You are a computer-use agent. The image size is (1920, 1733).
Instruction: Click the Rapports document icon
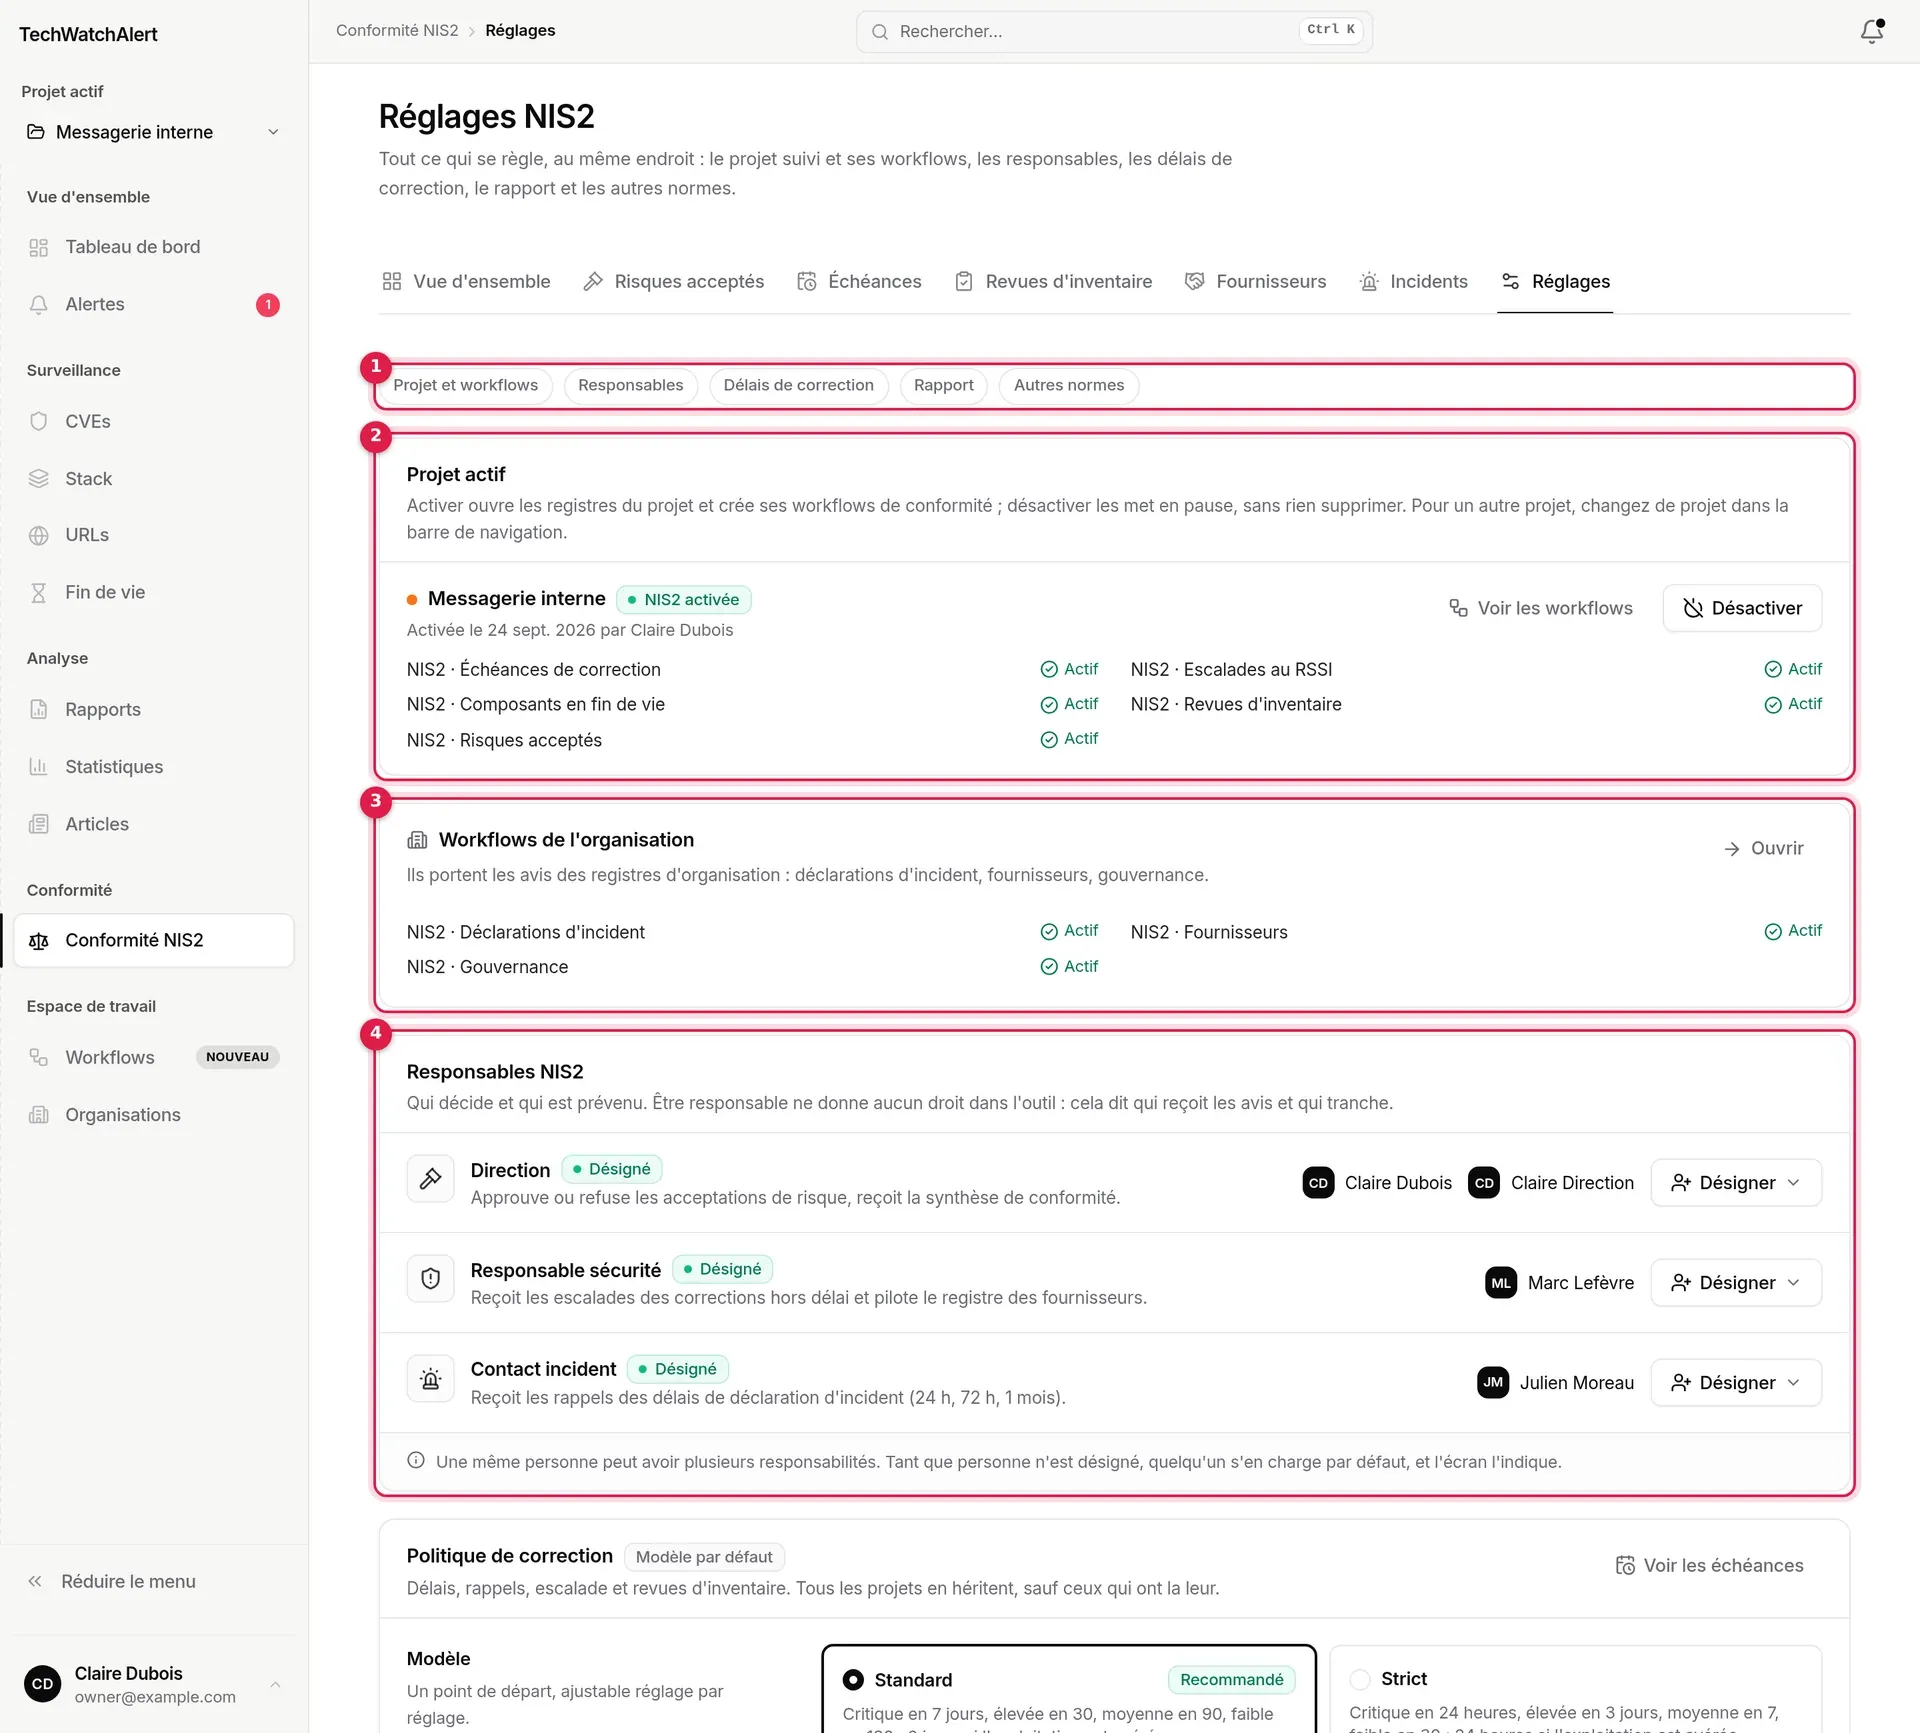pyautogui.click(x=39, y=710)
